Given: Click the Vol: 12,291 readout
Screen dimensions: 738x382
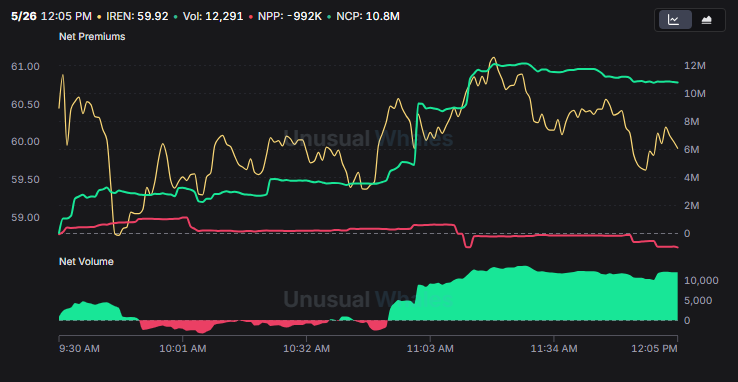Looking at the screenshot, I should pos(213,16).
